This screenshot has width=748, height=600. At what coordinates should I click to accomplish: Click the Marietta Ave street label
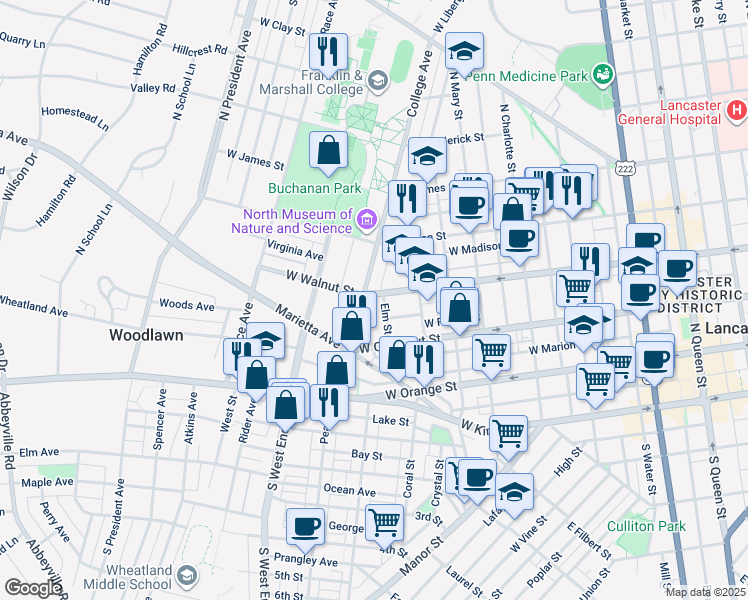point(307,326)
